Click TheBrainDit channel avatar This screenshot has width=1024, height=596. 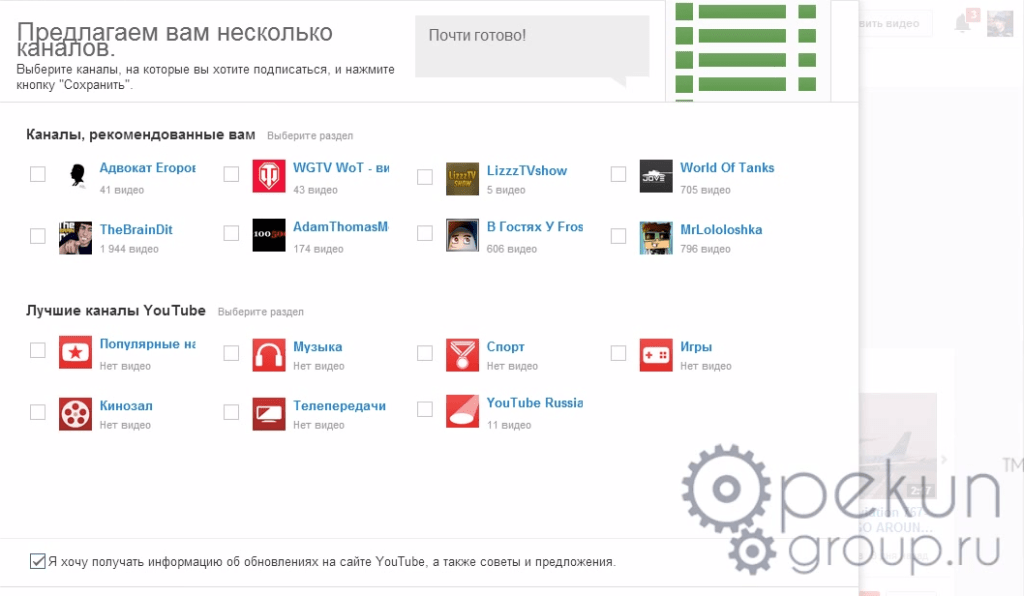[x=75, y=237]
